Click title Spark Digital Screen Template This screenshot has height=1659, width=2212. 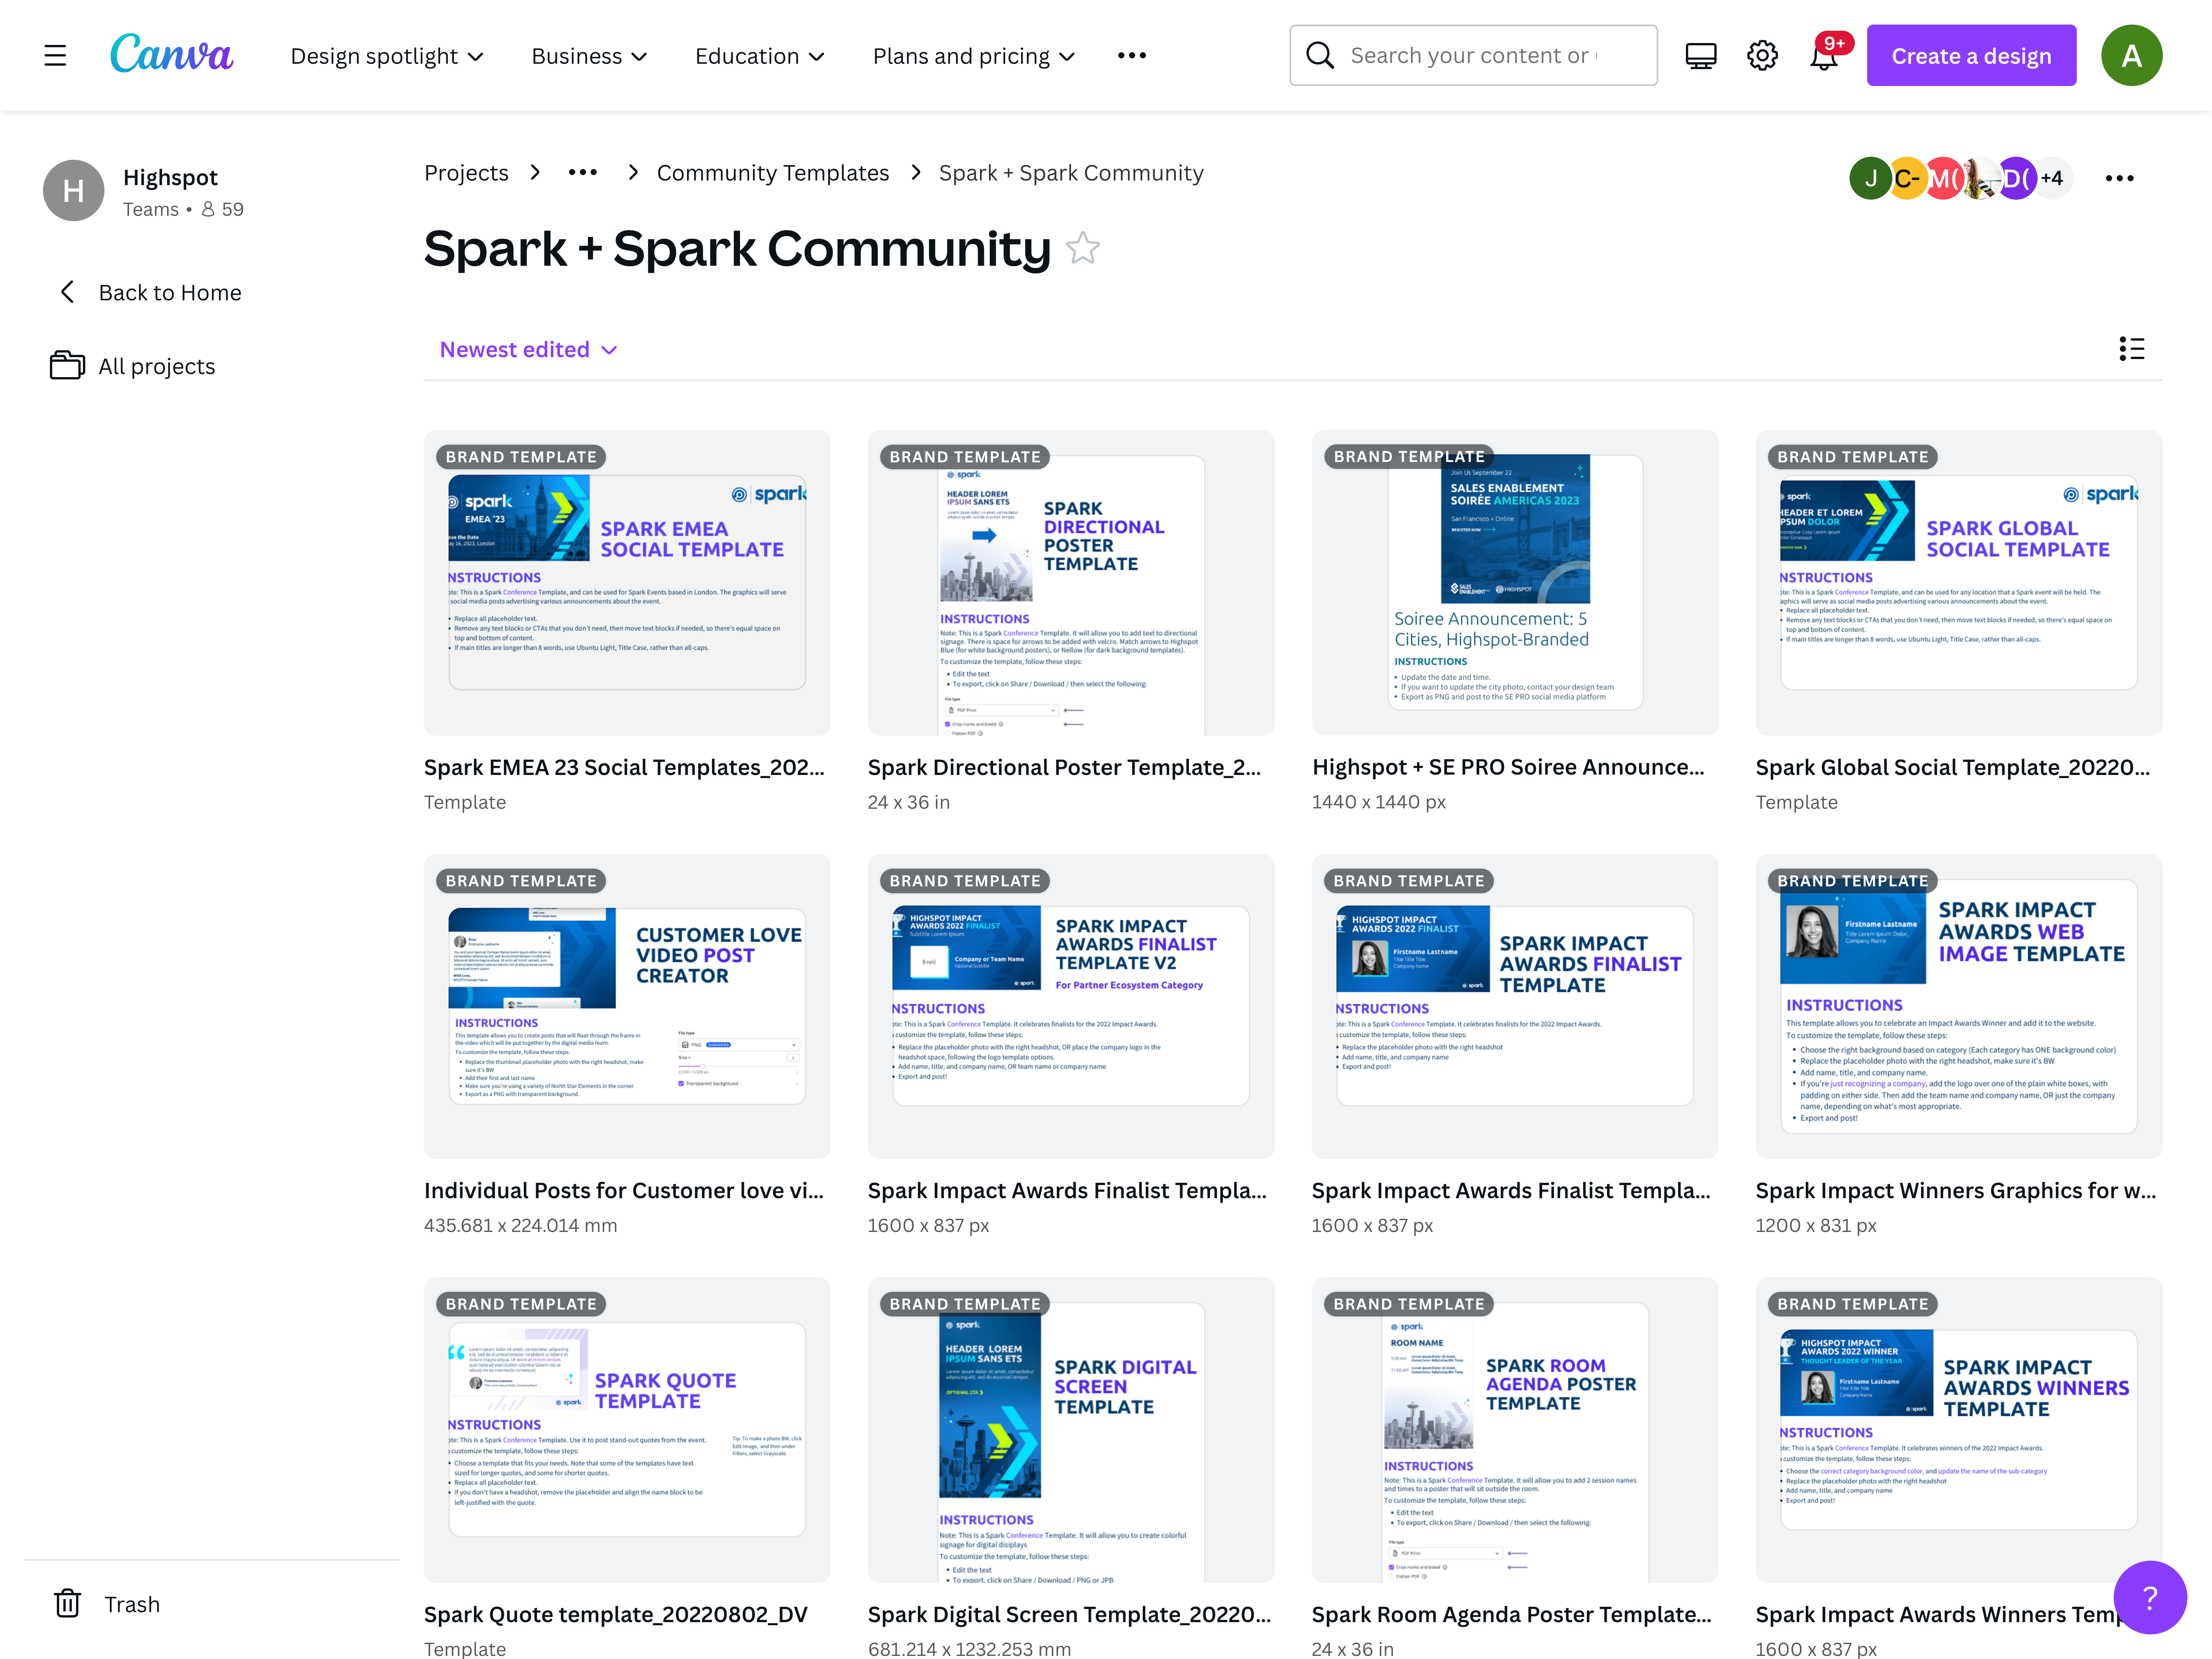coord(1070,1614)
